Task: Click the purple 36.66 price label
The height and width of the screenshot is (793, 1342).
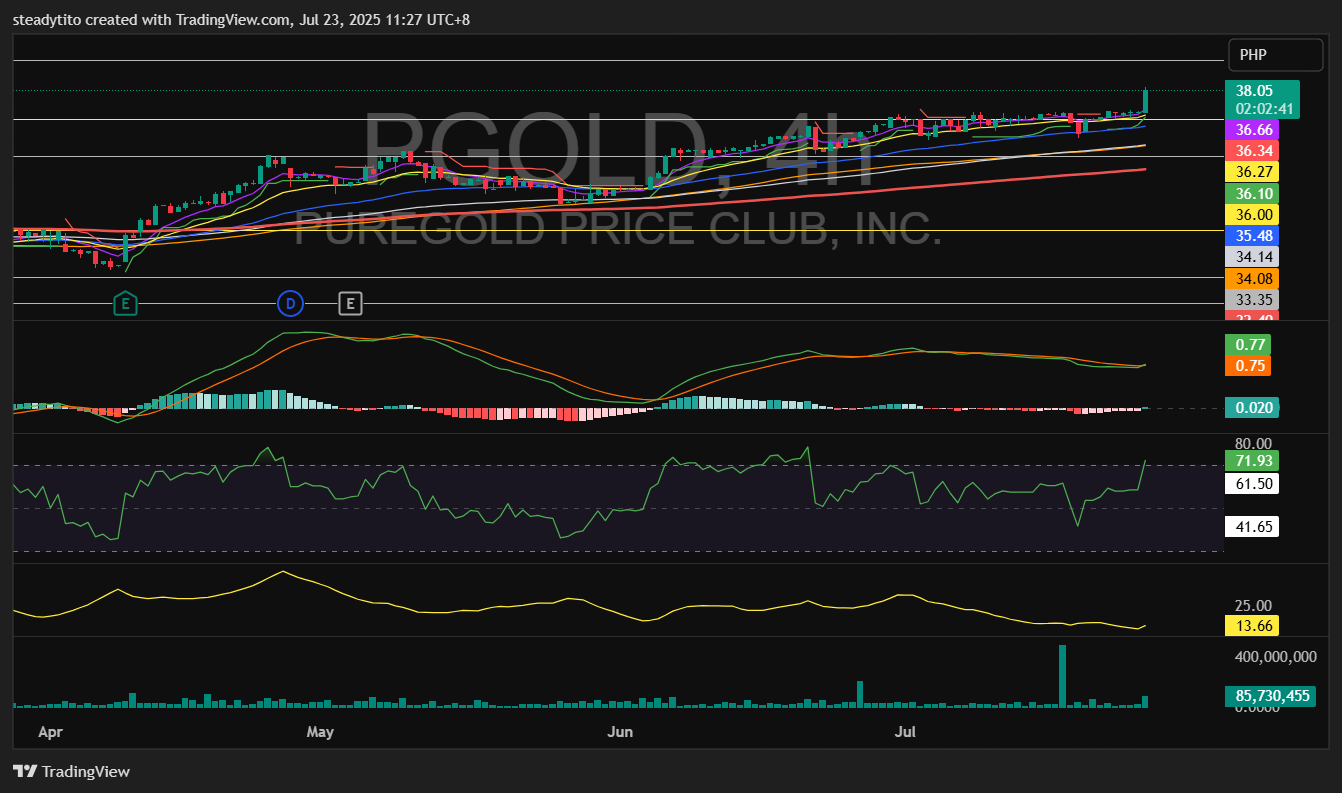Action: pos(1254,129)
